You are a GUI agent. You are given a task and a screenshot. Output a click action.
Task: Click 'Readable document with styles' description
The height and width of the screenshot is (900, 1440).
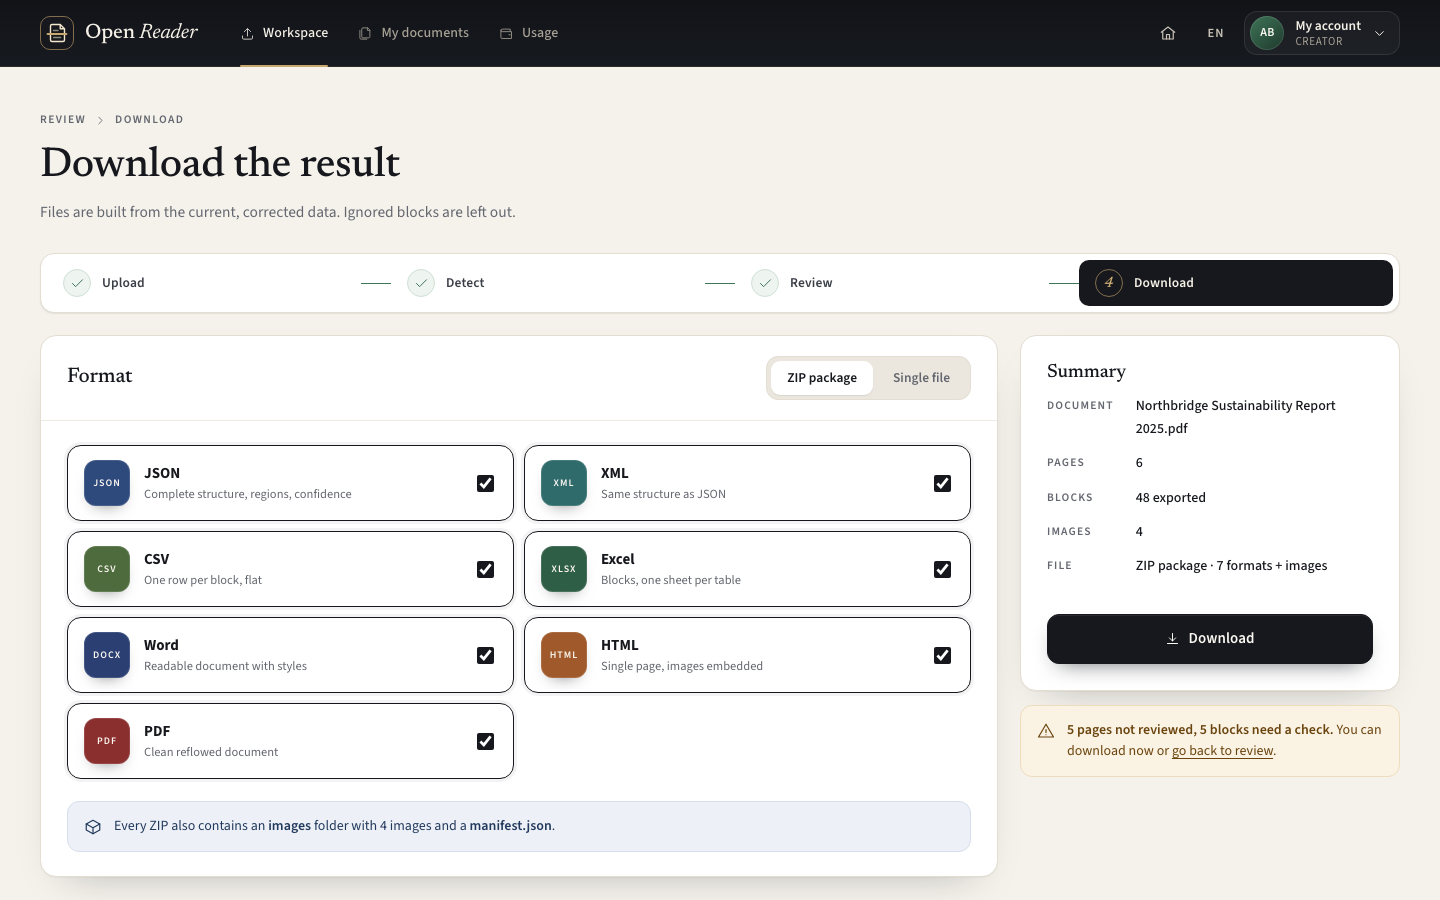click(x=225, y=666)
